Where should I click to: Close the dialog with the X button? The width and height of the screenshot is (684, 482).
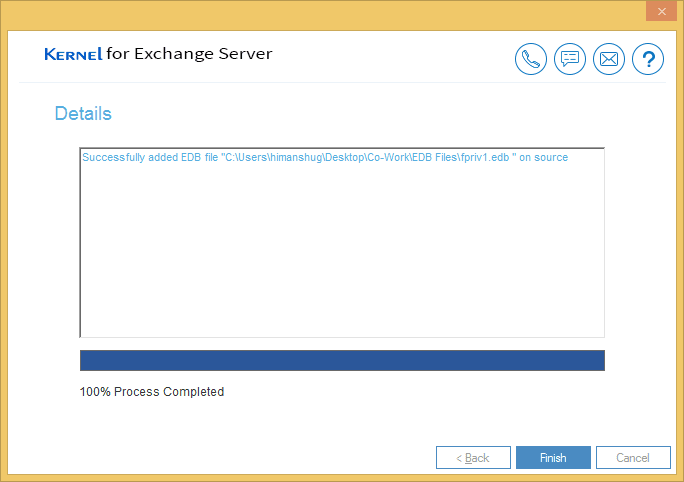point(661,11)
